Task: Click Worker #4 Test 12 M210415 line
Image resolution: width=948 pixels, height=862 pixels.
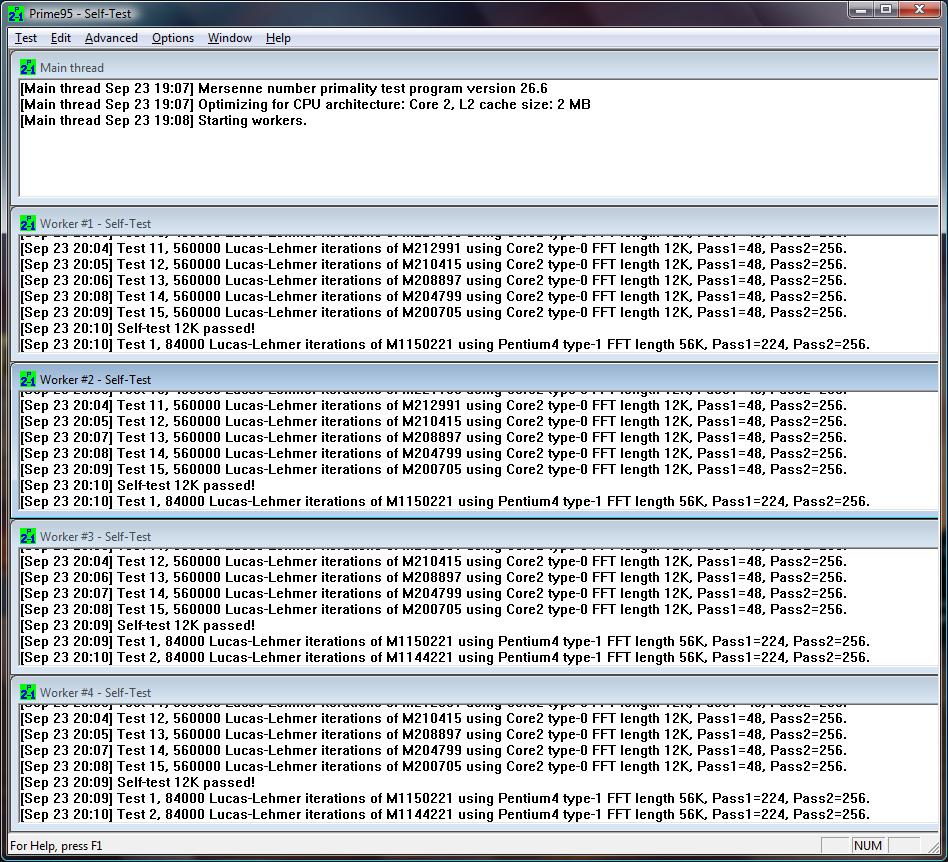Action: click(x=433, y=718)
